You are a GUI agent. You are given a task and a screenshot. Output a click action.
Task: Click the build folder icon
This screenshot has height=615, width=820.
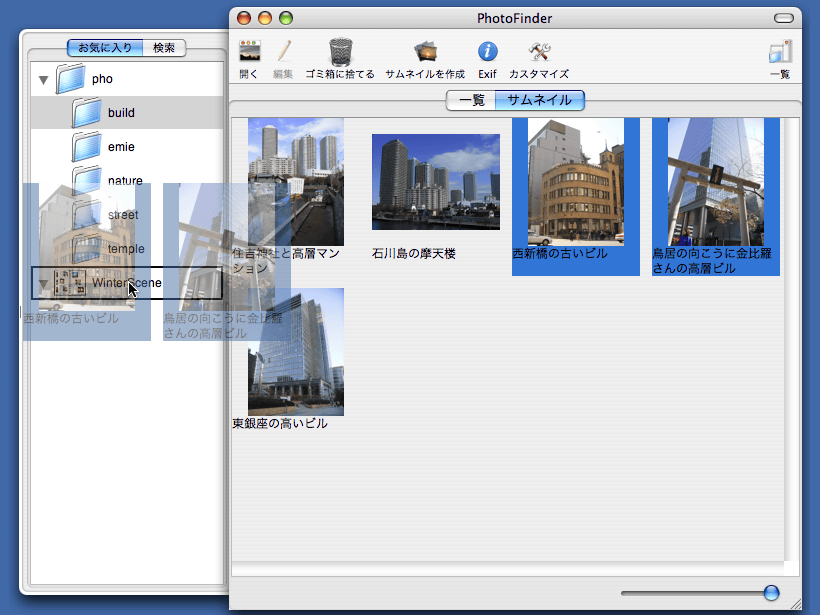click(x=87, y=113)
